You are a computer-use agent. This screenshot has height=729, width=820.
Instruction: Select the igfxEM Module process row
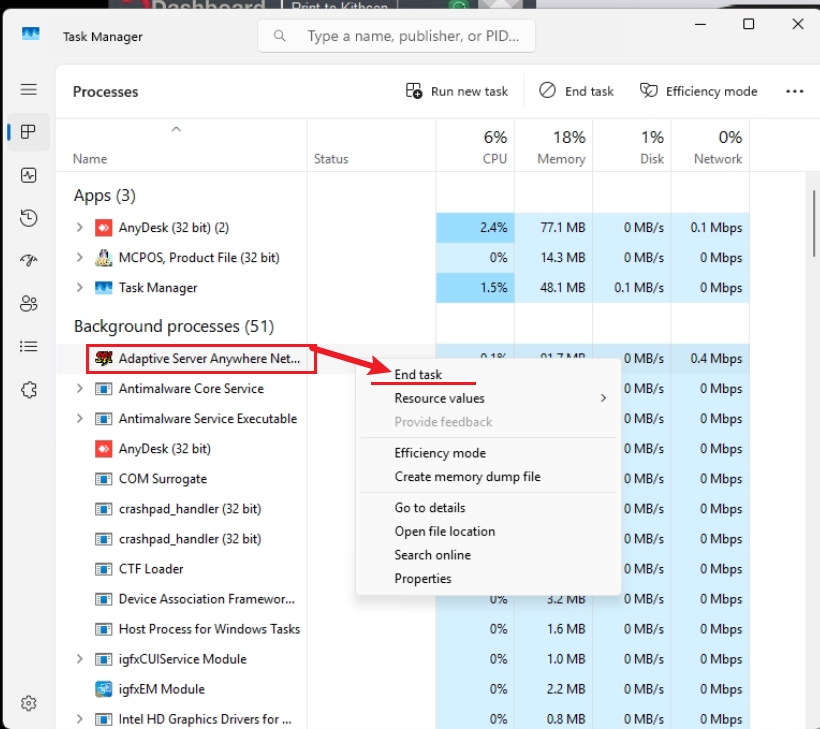click(403, 689)
